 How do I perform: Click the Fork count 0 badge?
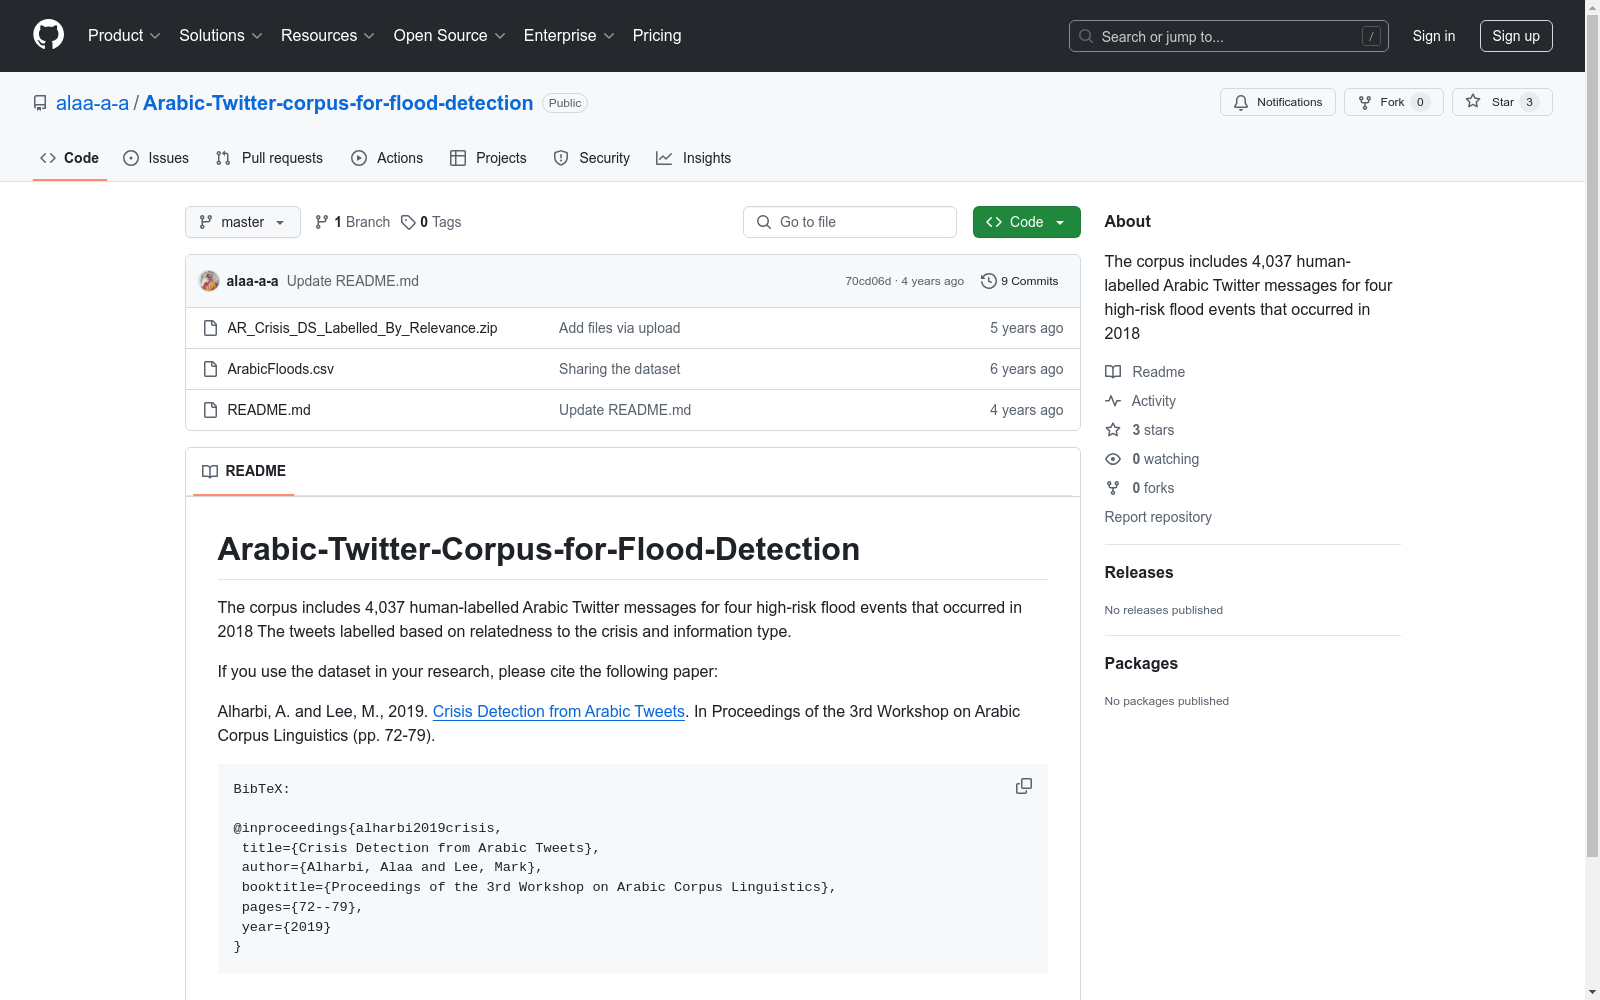tap(1420, 102)
